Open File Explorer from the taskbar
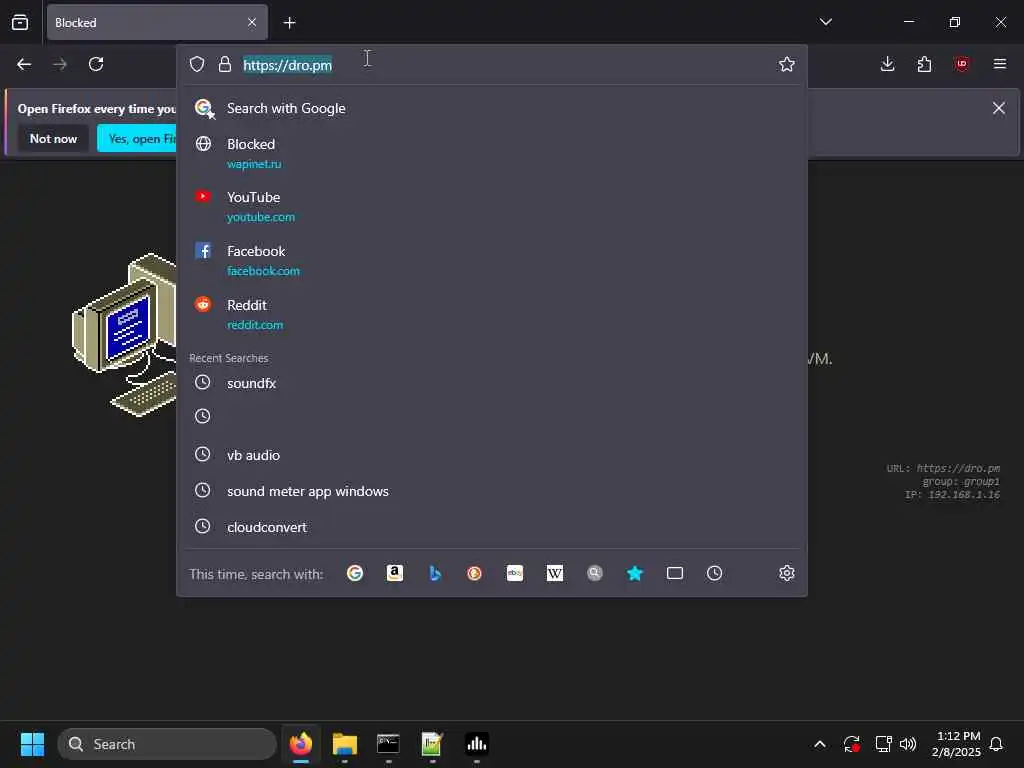 [345, 744]
